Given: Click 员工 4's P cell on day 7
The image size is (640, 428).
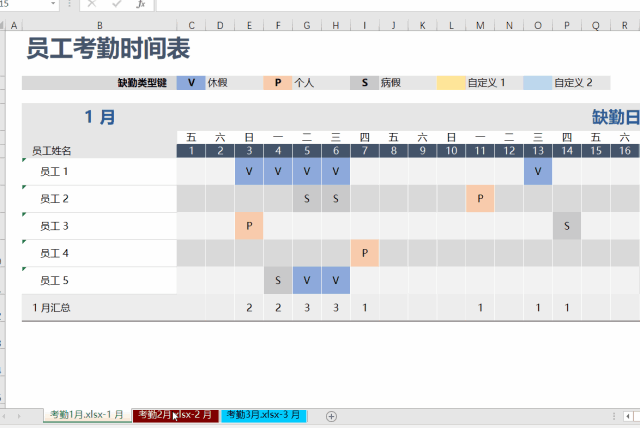Looking at the screenshot, I should coord(364,253).
